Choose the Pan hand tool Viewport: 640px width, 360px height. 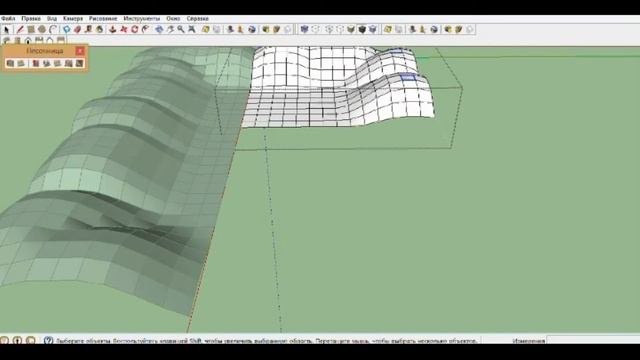point(170,29)
